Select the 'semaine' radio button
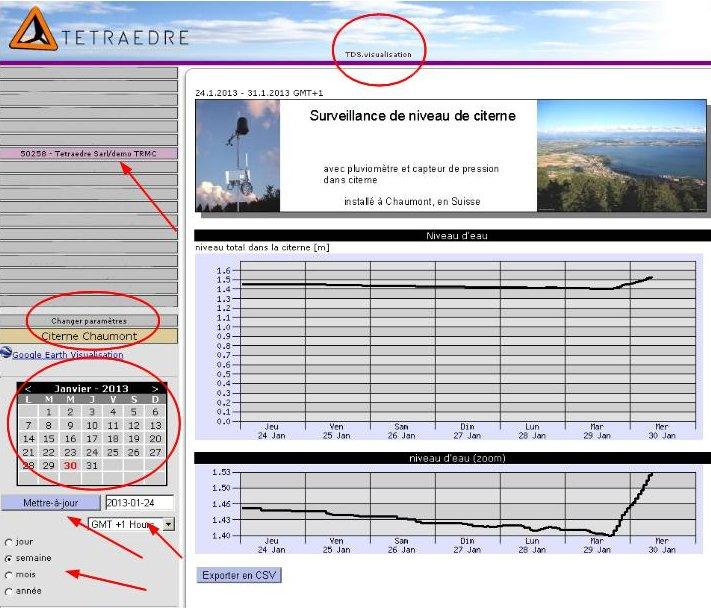 (10, 558)
